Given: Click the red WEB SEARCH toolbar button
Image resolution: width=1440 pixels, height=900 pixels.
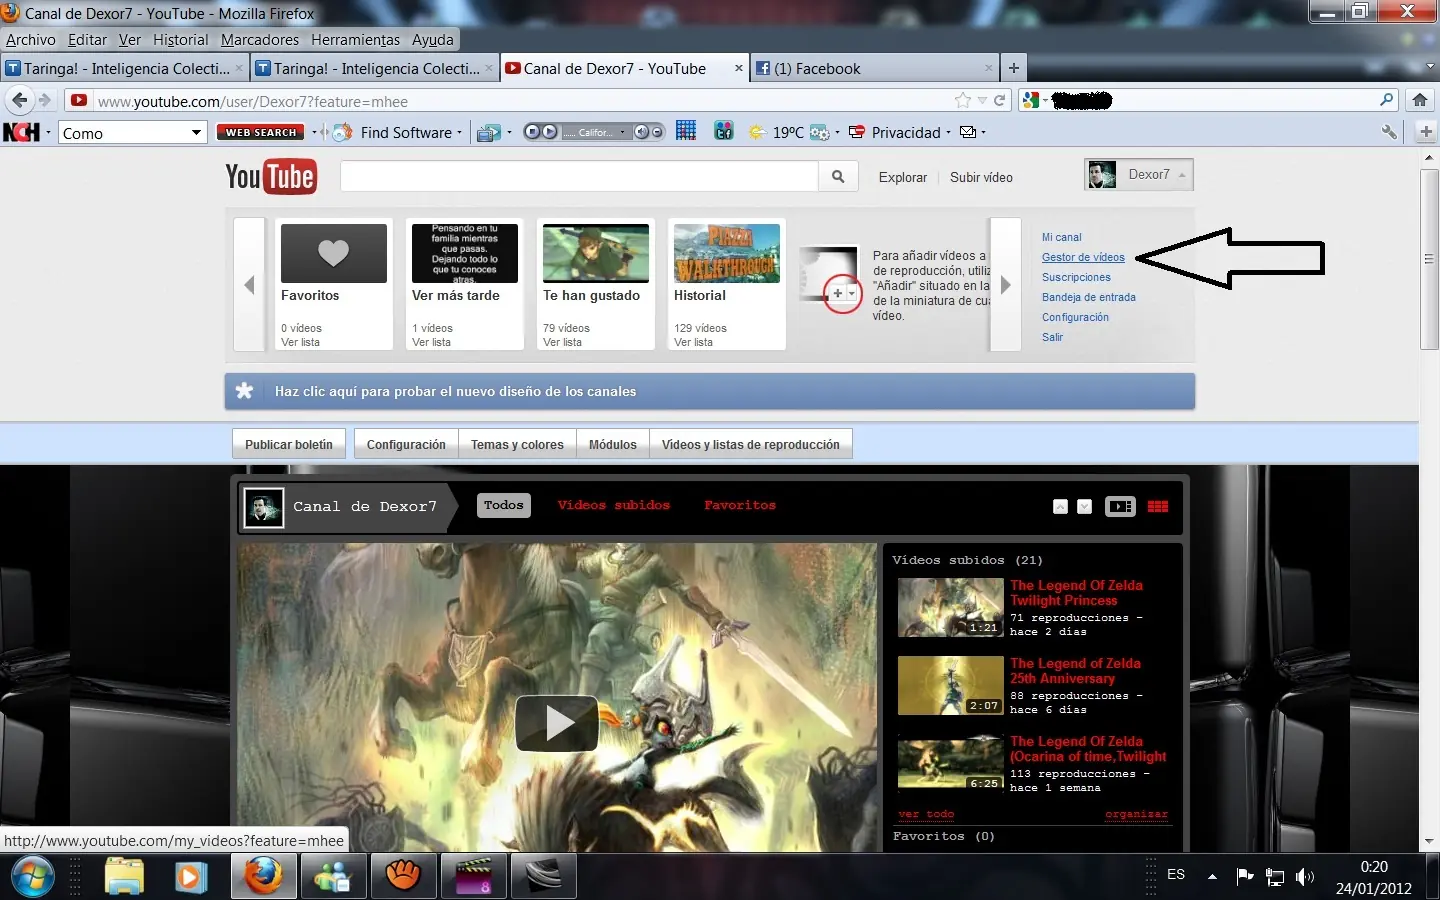Looking at the screenshot, I should (261, 132).
